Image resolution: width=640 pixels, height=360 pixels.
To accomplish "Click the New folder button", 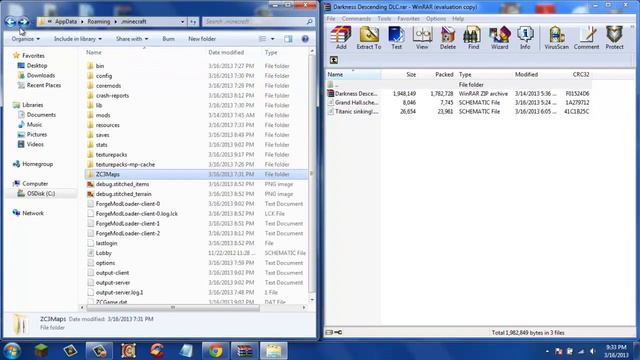I will point(202,39).
